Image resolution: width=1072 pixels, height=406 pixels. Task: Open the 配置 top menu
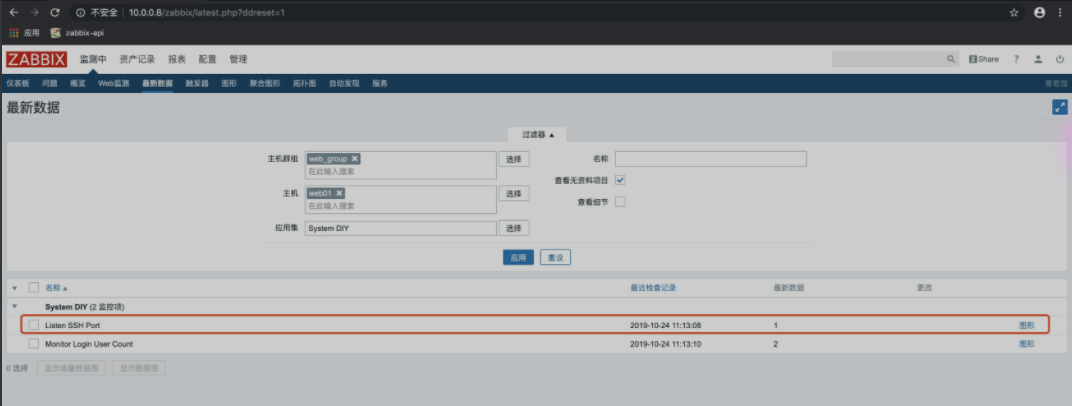point(207,59)
